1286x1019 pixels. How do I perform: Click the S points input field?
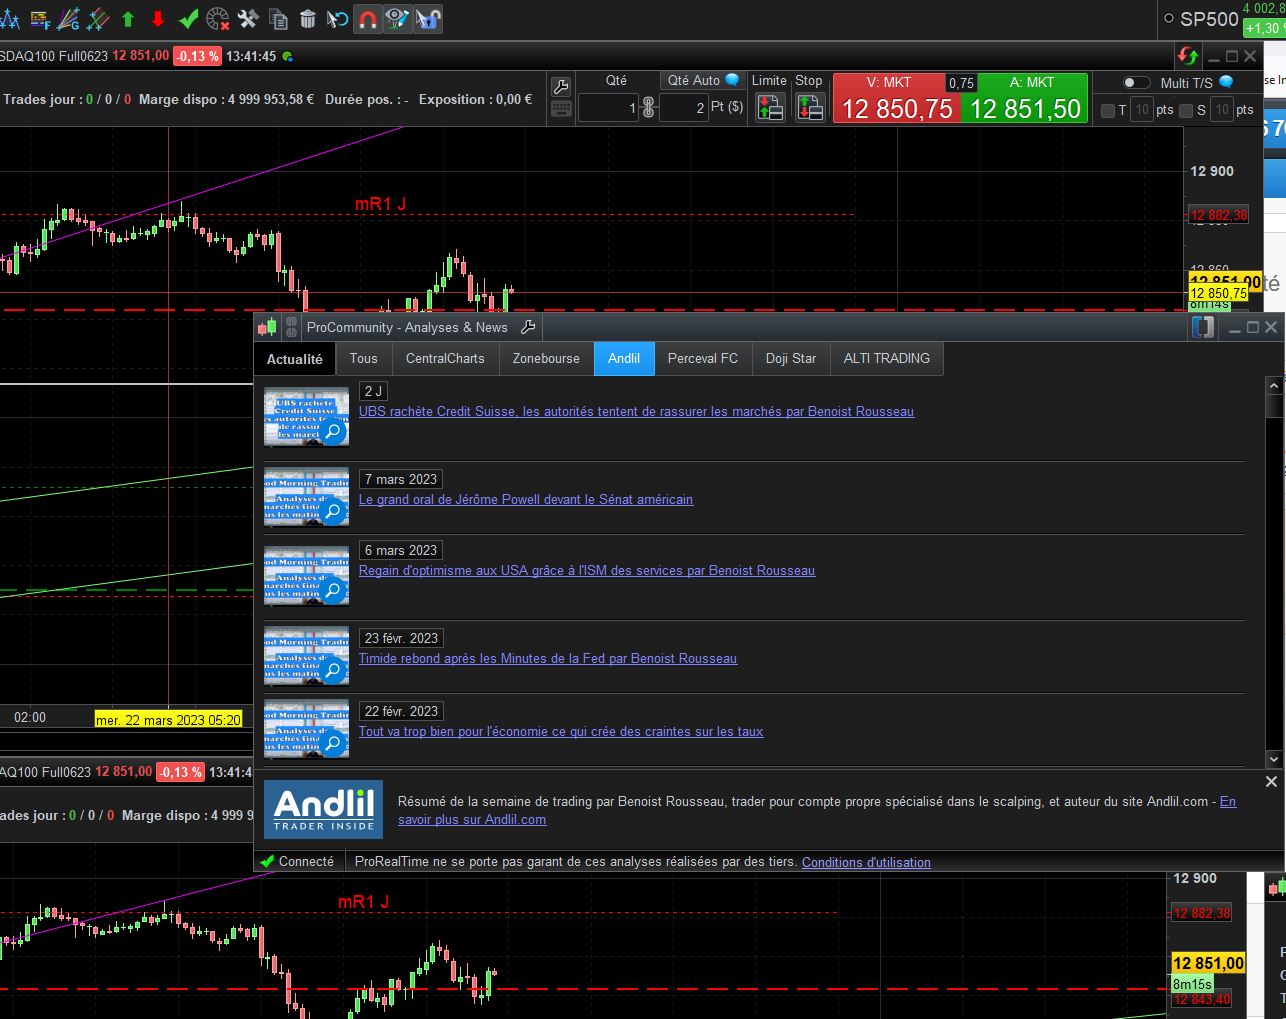(x=1222, y=110)
